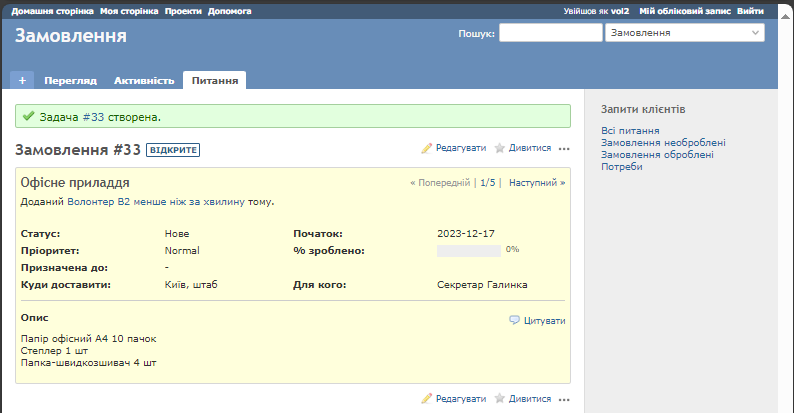The image size is (794, 413).
Task: Click the bottom star Watch icon
Action: click(499, 398)
